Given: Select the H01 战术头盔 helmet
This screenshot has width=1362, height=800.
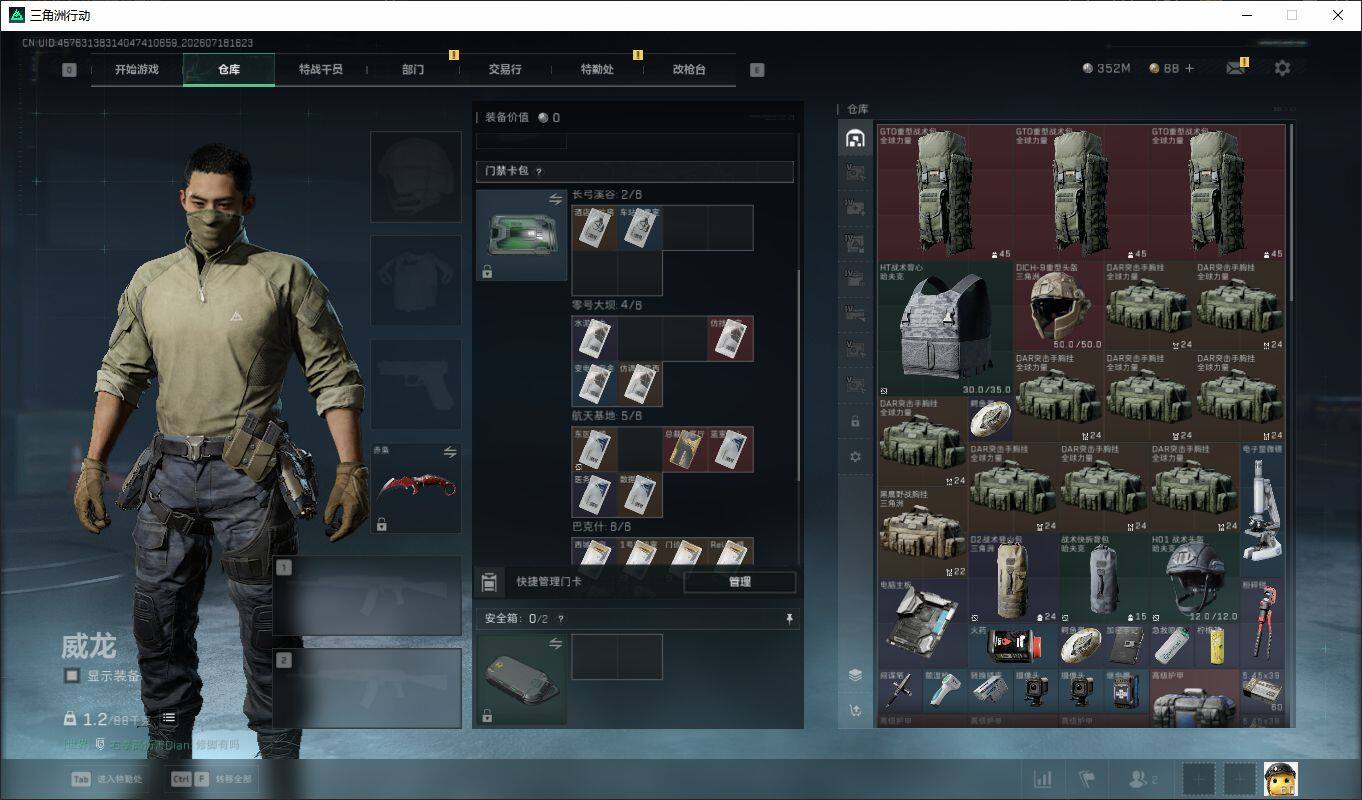Looking at the screenshot, I should pyautogui.click(x=1196, y=578).
